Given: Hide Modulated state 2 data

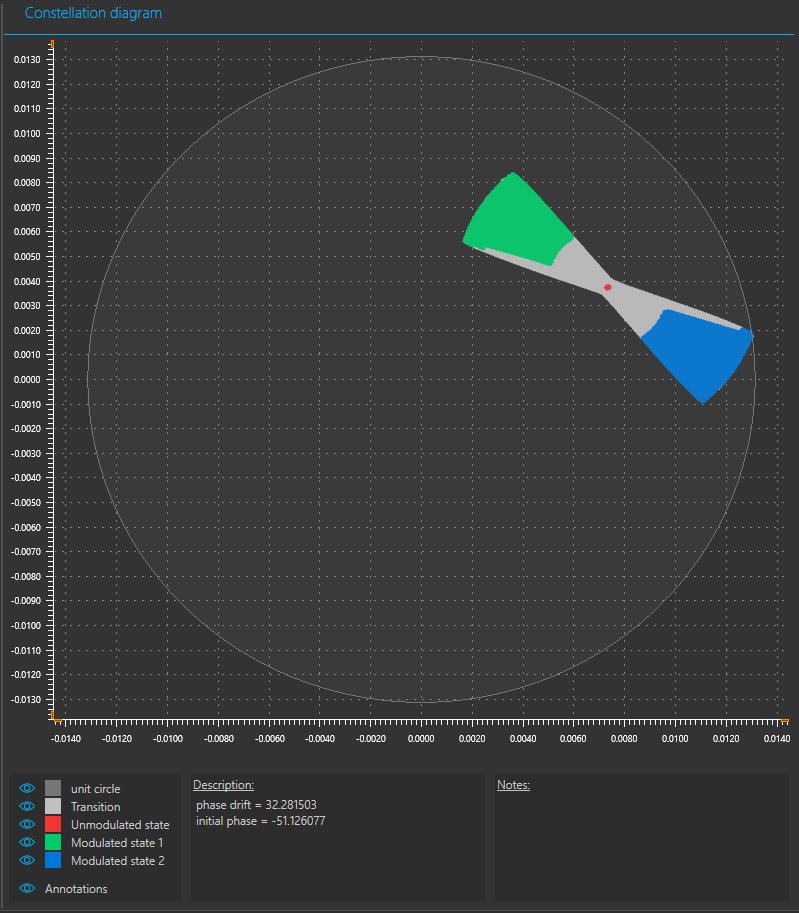Looking at the screenshot, I should click(27, 860).
